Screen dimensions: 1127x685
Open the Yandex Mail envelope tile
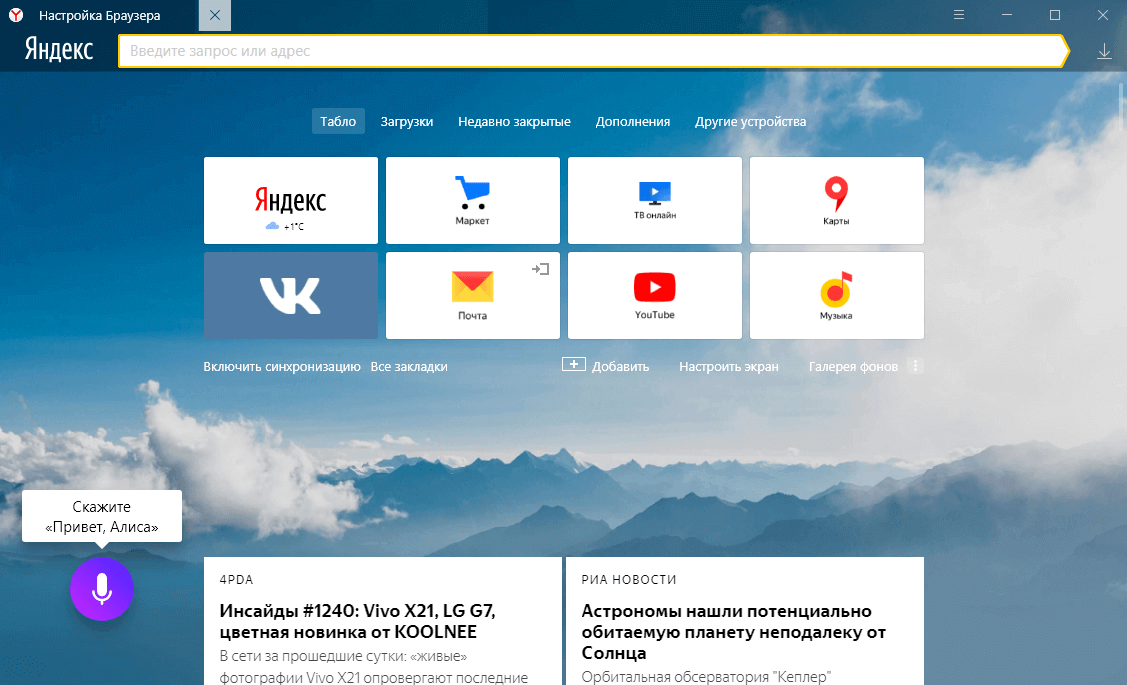(472, 295)
